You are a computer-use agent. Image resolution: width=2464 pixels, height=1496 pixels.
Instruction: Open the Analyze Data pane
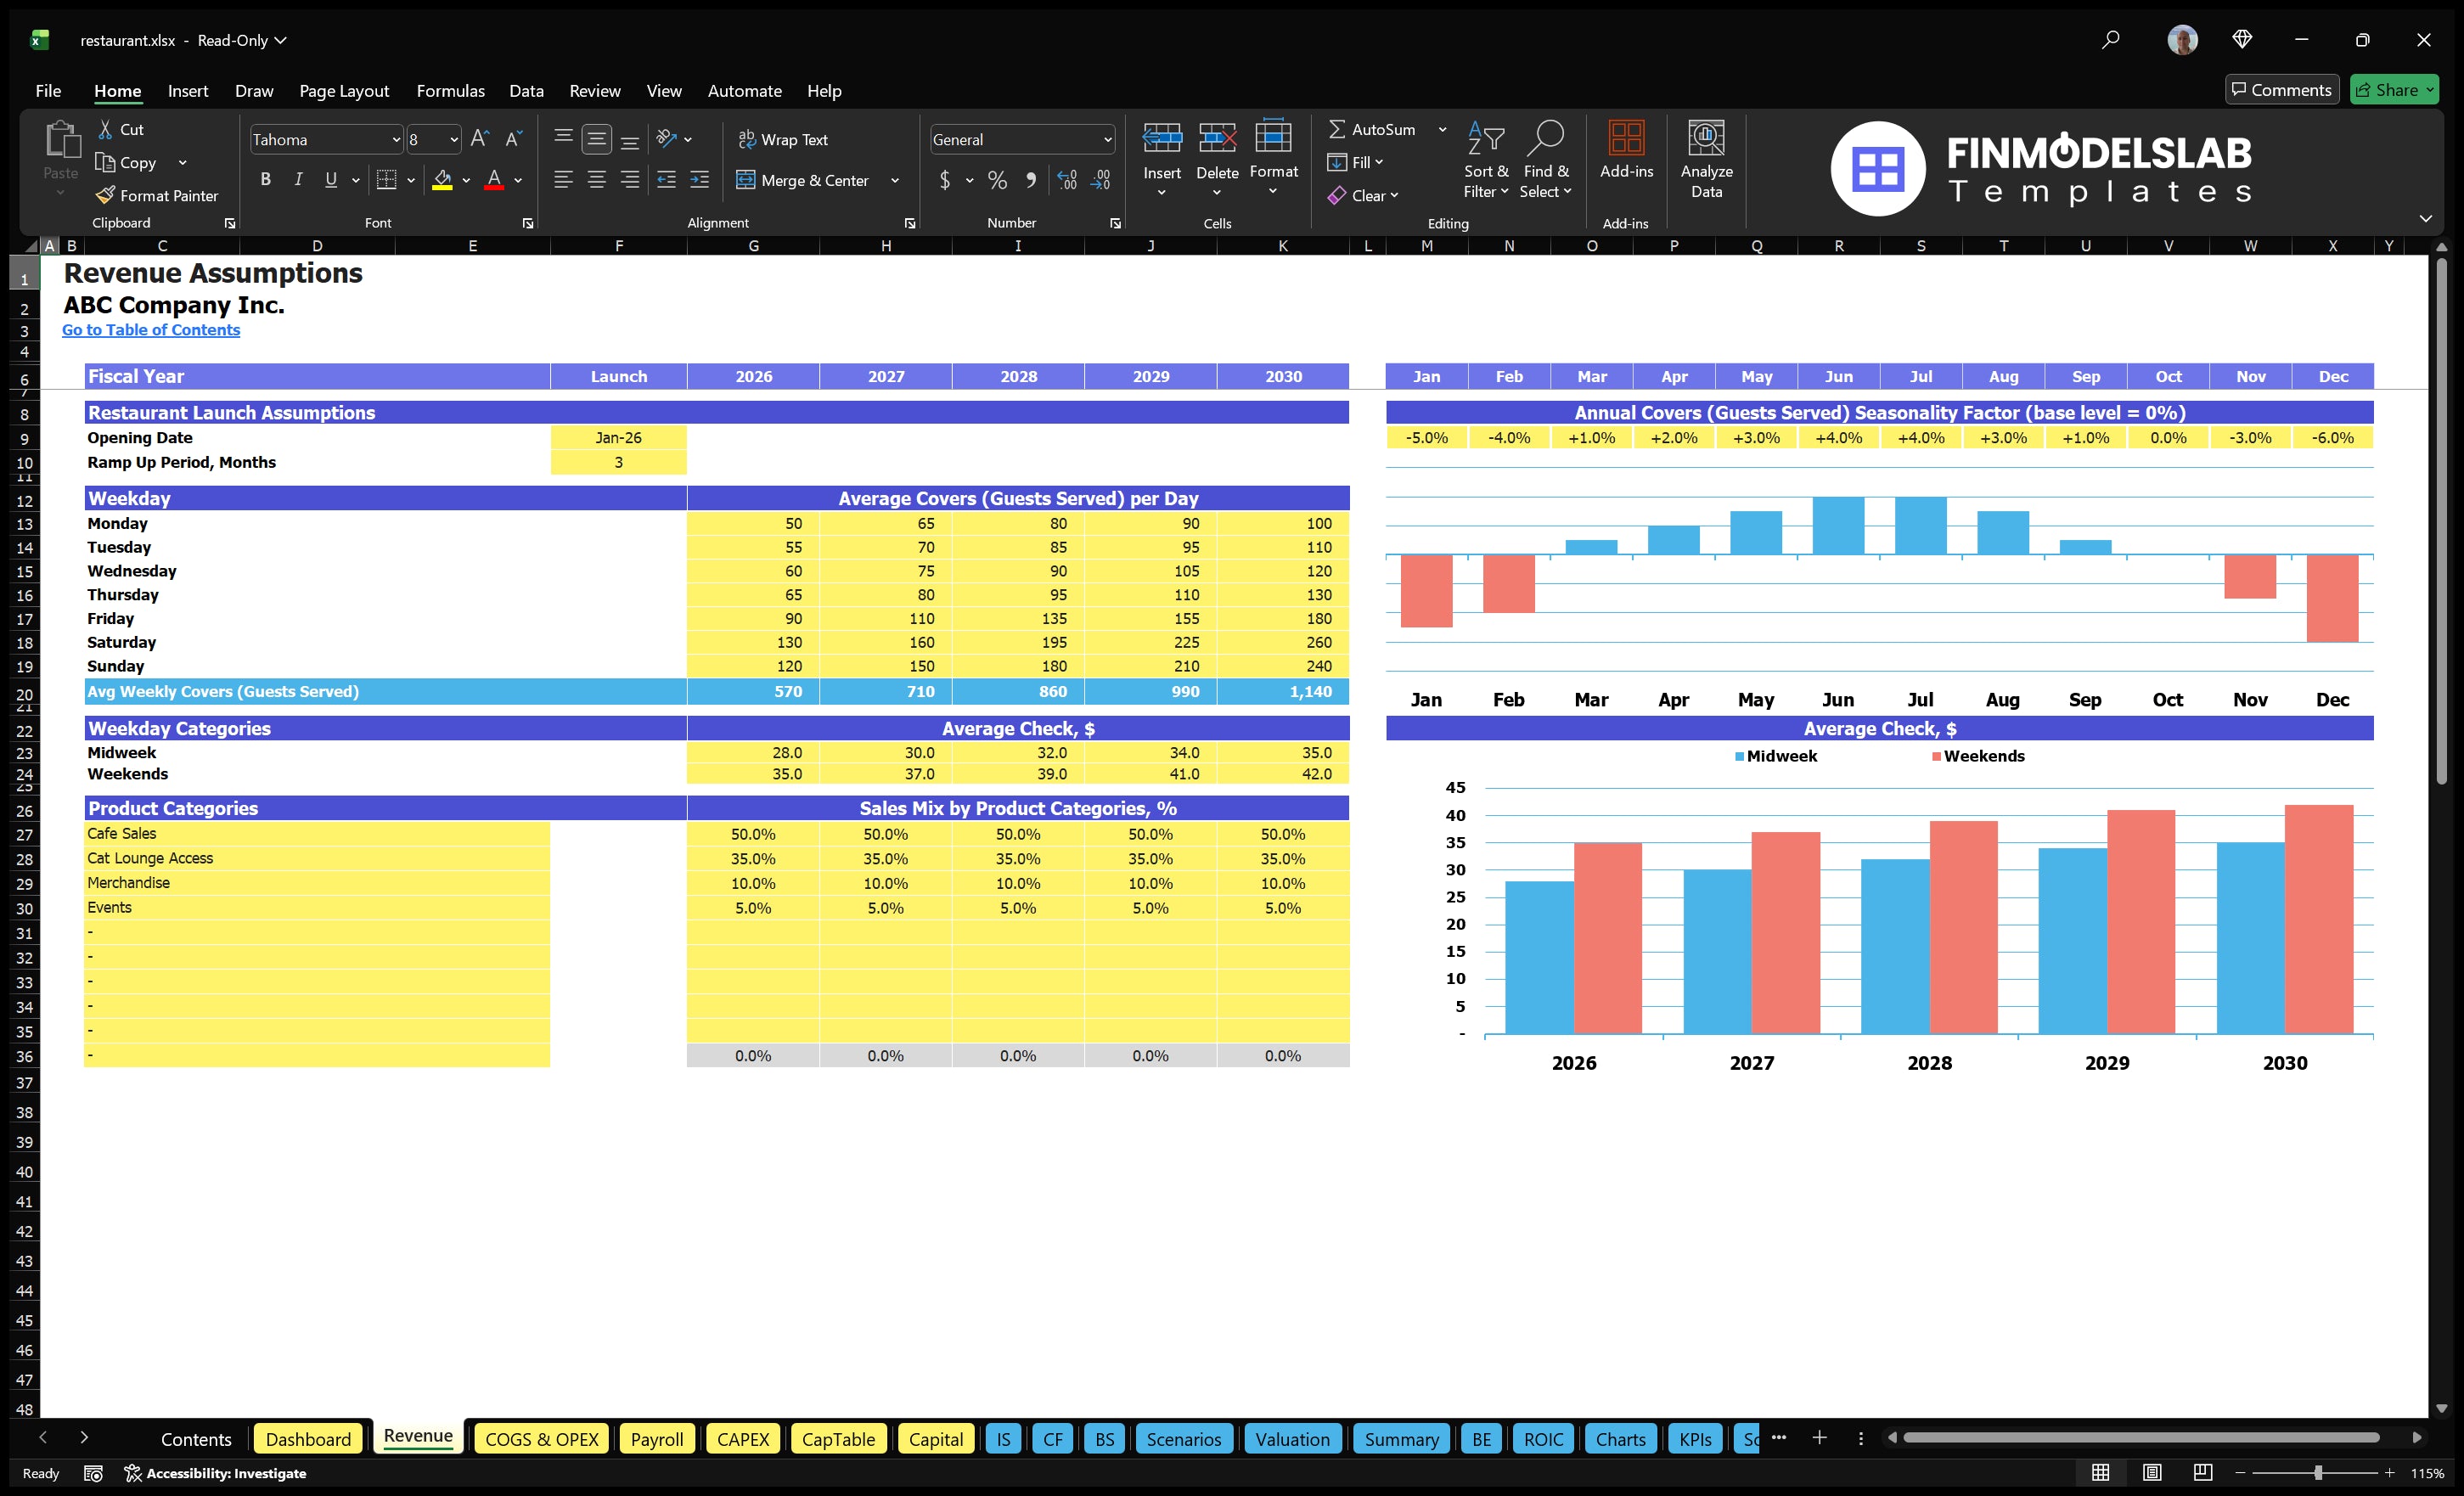click(x=1706, y=160)
